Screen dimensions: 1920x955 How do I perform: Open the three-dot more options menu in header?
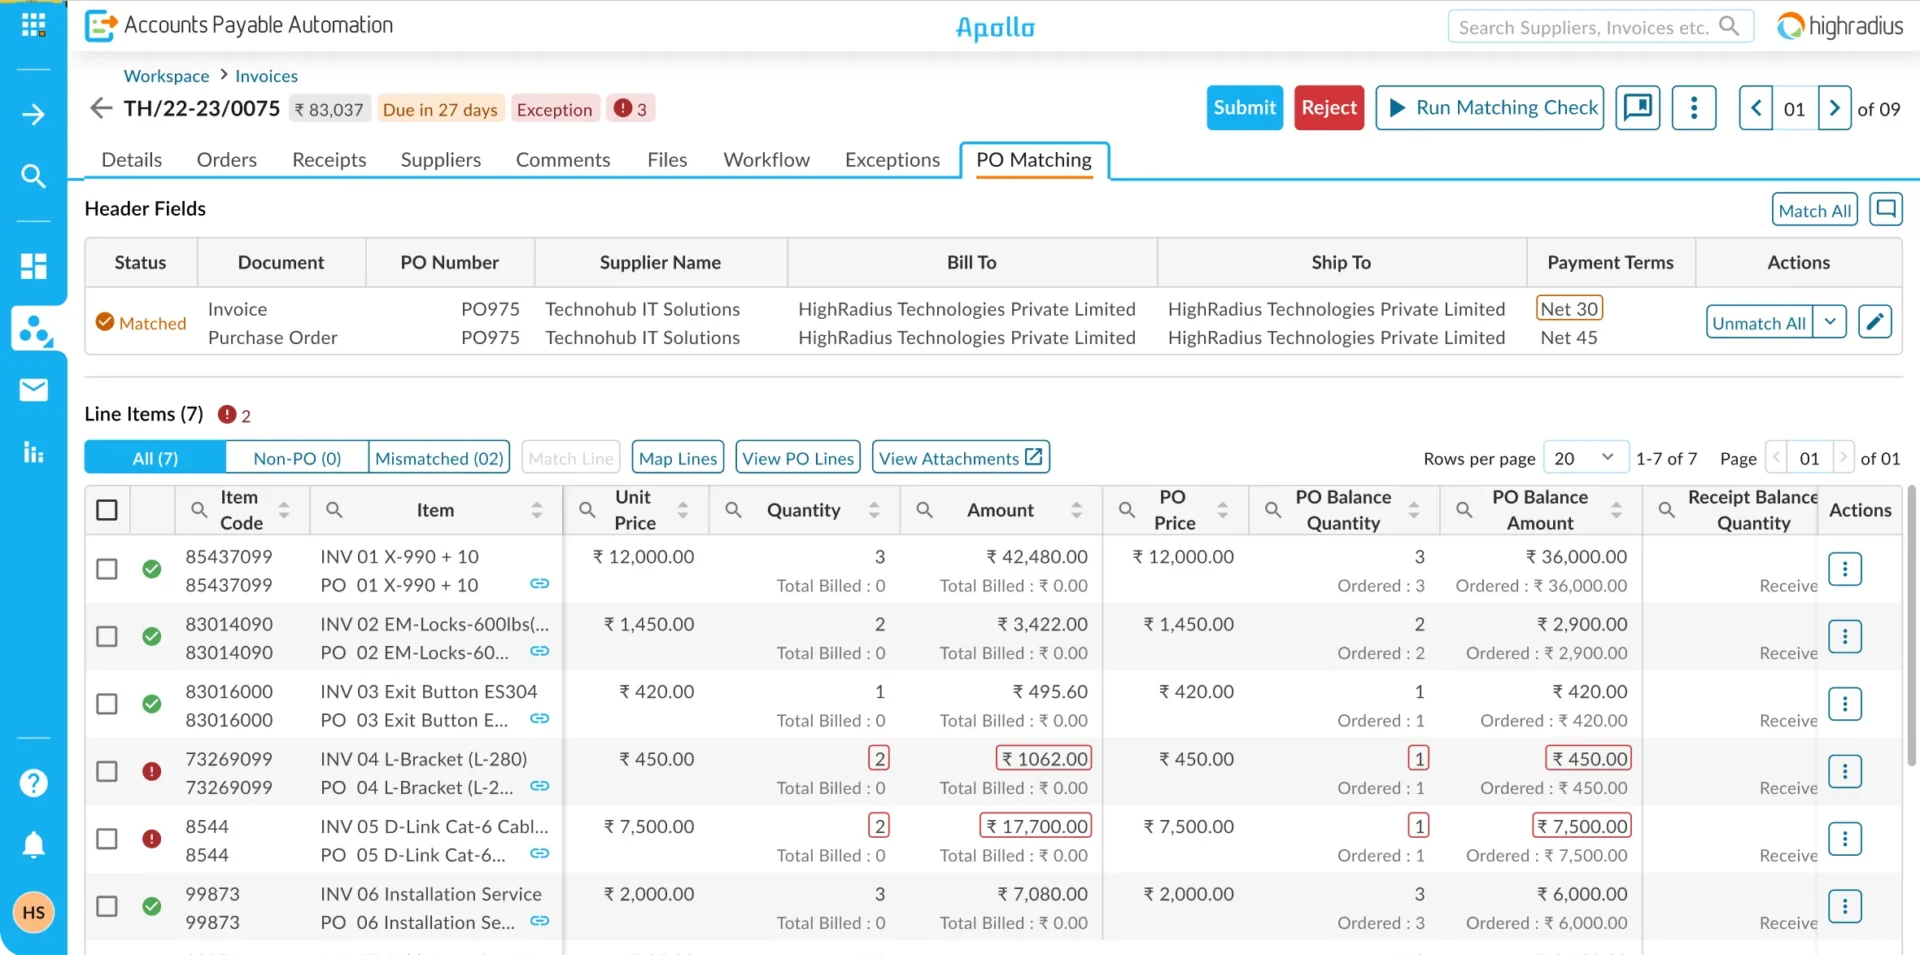[1693, 108]
